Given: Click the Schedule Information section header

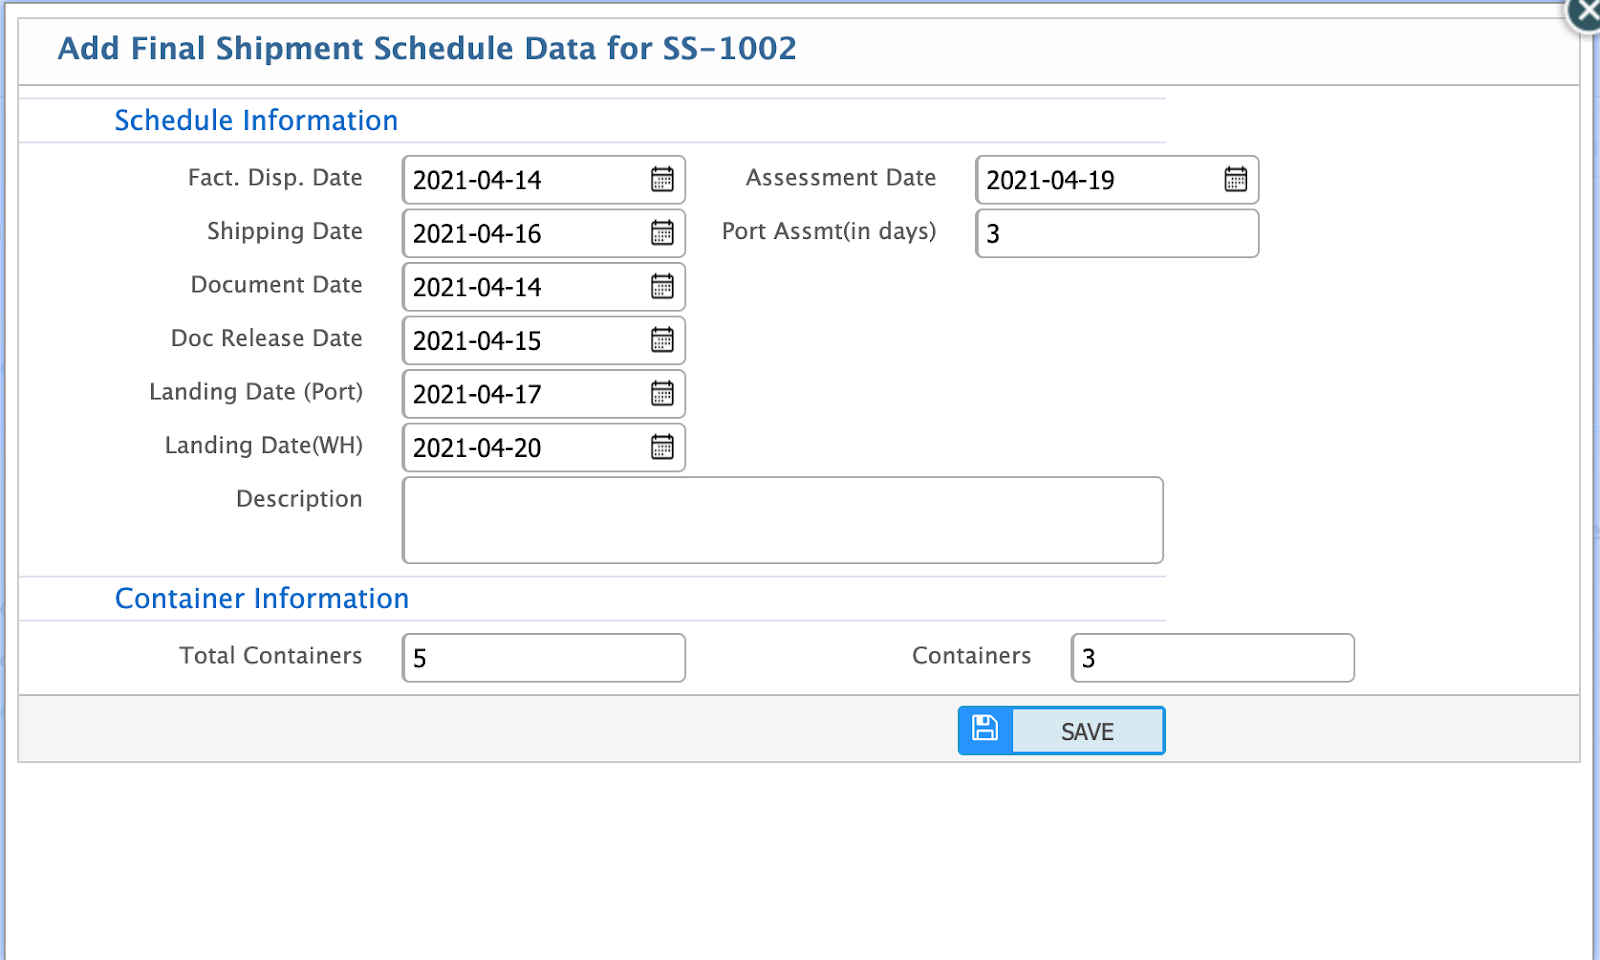Looking at the screenshot, I should [x=256, y=120].
